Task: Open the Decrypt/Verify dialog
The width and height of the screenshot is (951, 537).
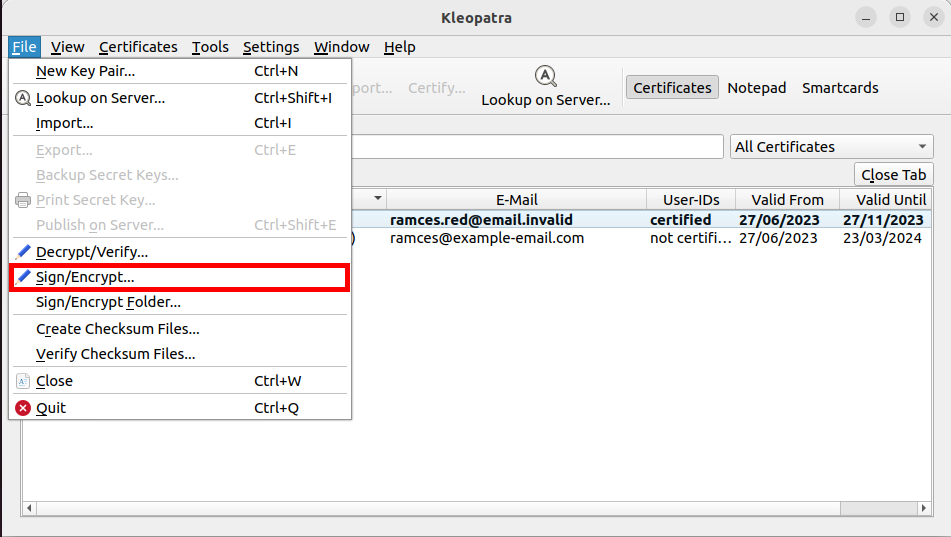Action: coord(180,252)
